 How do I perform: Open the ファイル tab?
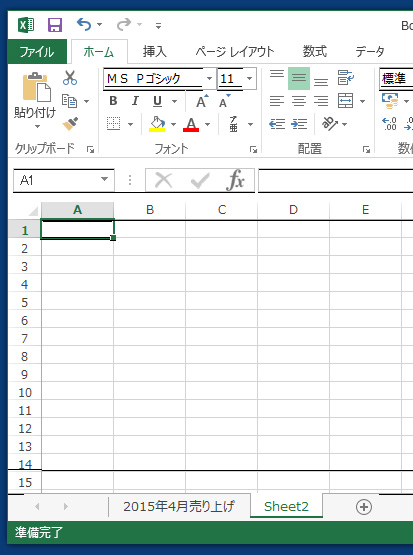pyautogui.click(x=37, y=52)
